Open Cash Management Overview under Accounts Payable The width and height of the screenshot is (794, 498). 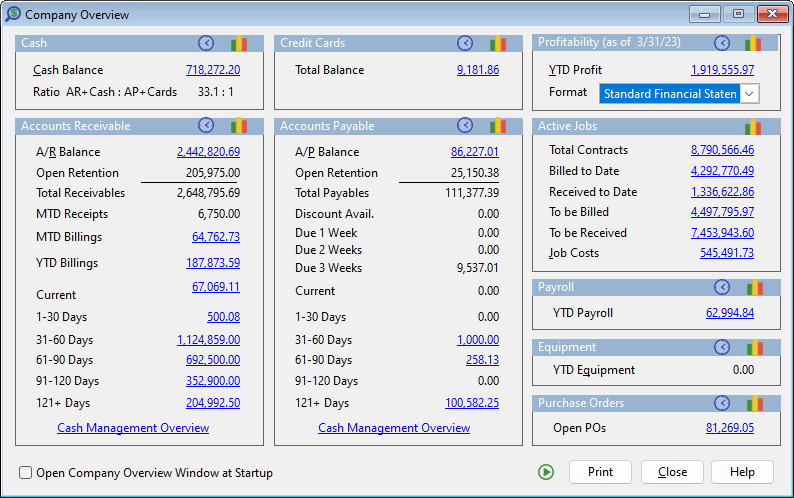tap(394, 428)
